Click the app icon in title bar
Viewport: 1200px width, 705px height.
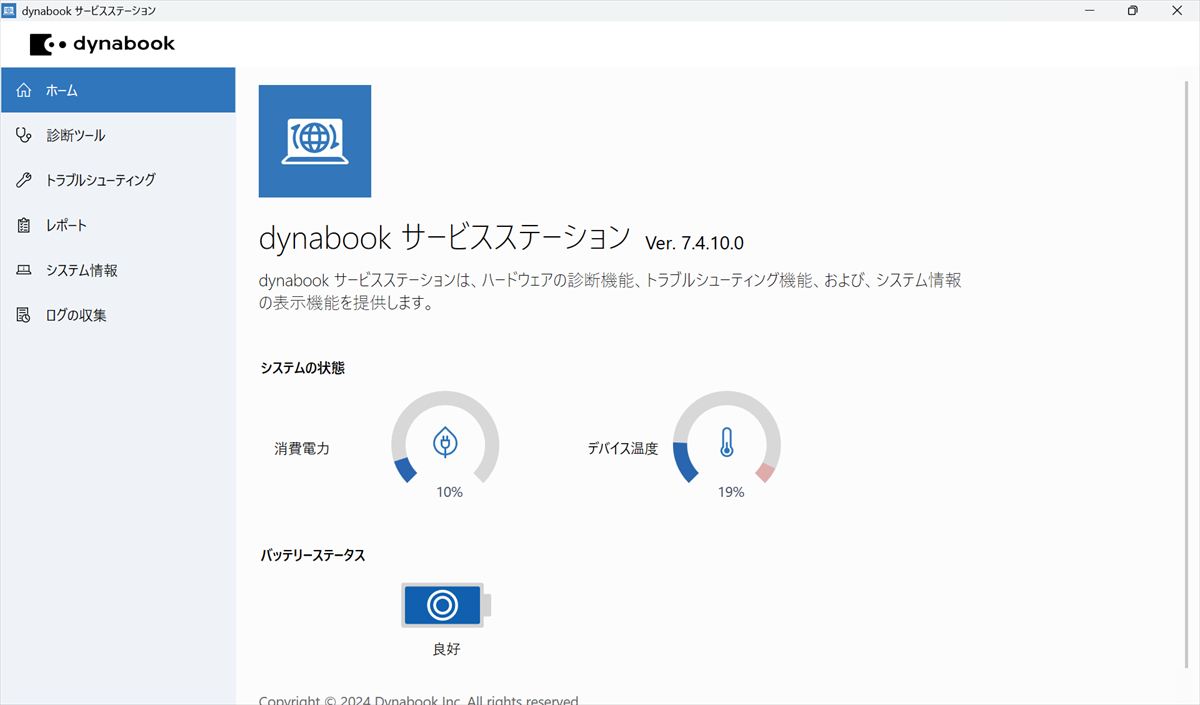tap(10, 10)
